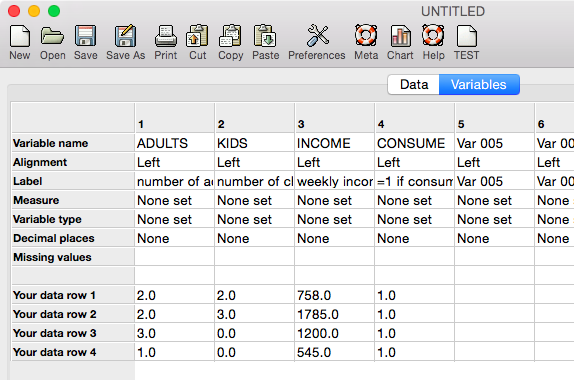Click the Measure cell for INCOME
This screenshot has width=574, height=380.
(x=335, y=200)
